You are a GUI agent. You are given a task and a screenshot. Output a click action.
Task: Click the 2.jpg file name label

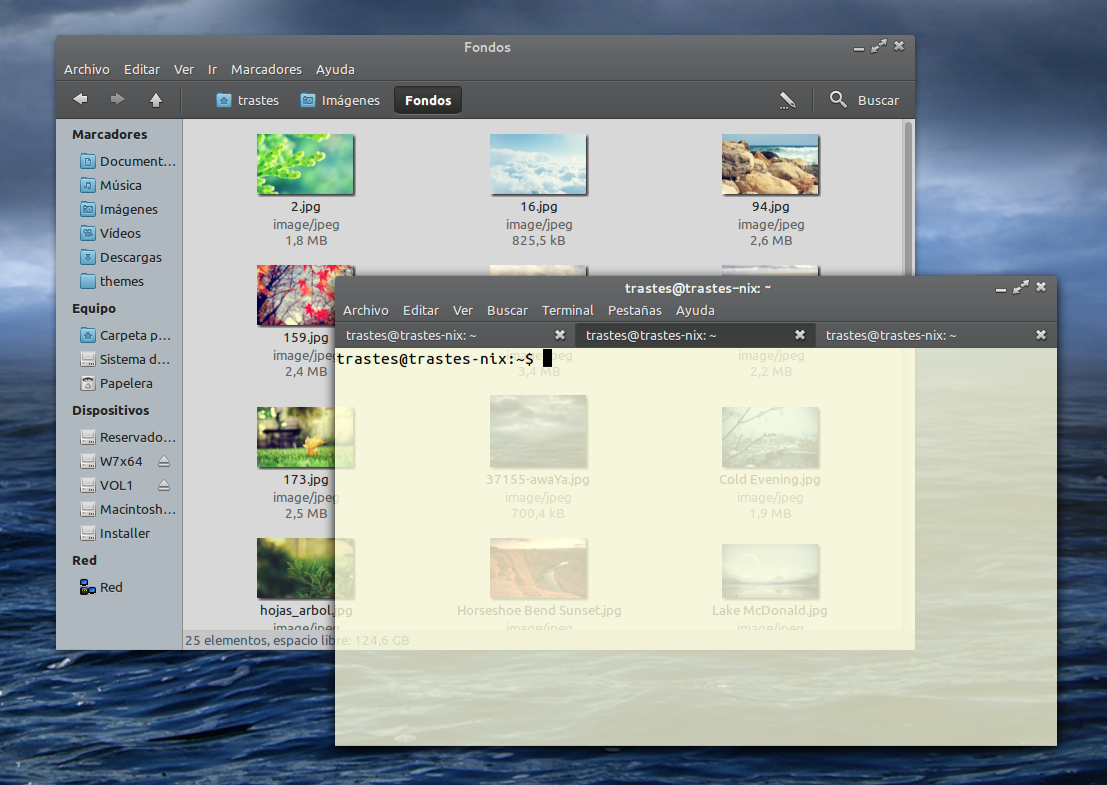(306, 207)
